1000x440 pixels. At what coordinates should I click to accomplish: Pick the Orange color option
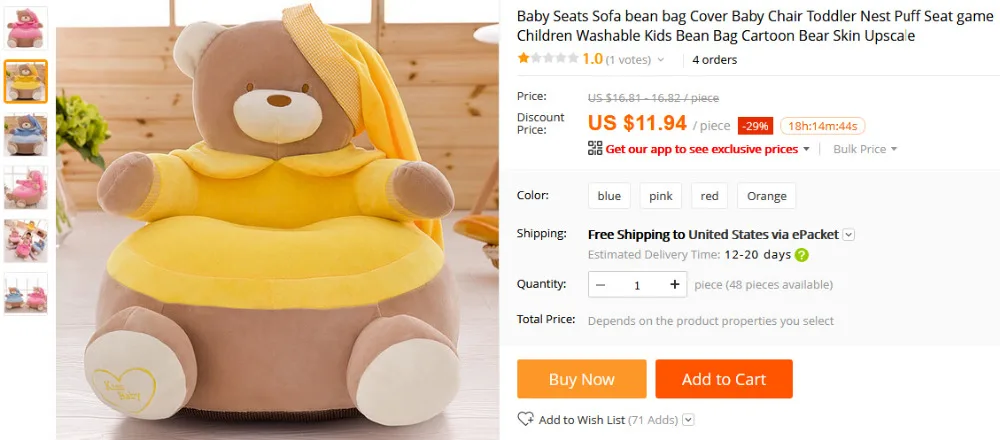click(x=767, y=196)
